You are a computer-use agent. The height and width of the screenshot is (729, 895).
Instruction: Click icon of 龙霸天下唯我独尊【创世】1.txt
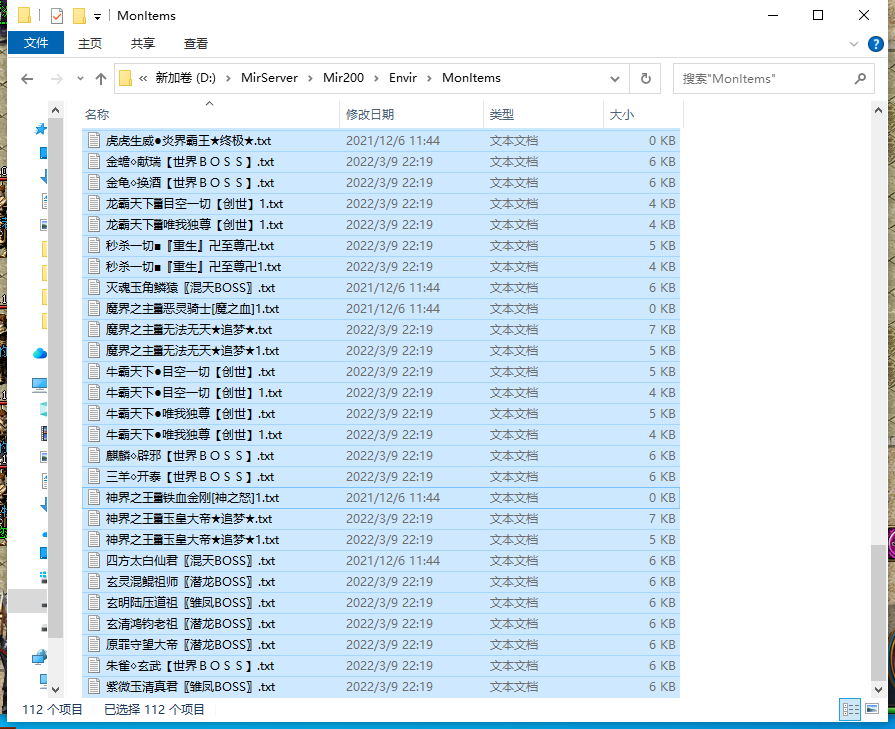(94, 224)
